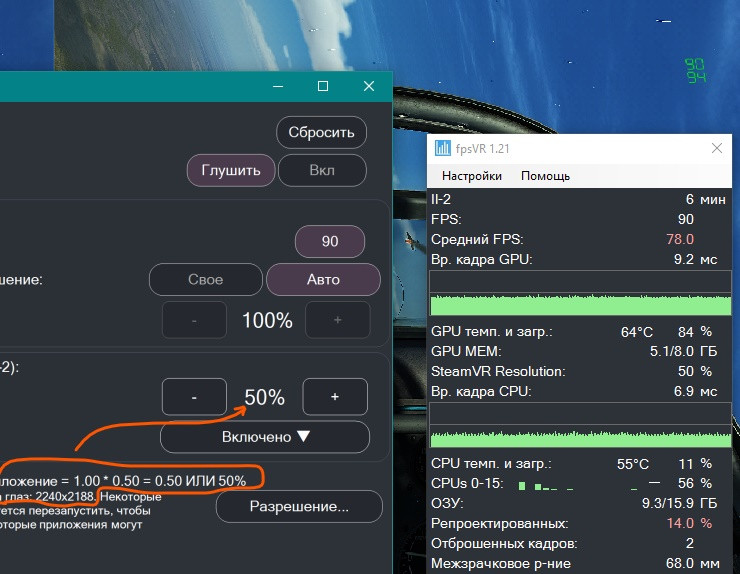Click the Разрешение... button
This screenshot has height=574, width=740.
pyautogui.click(x=299, y=506)
